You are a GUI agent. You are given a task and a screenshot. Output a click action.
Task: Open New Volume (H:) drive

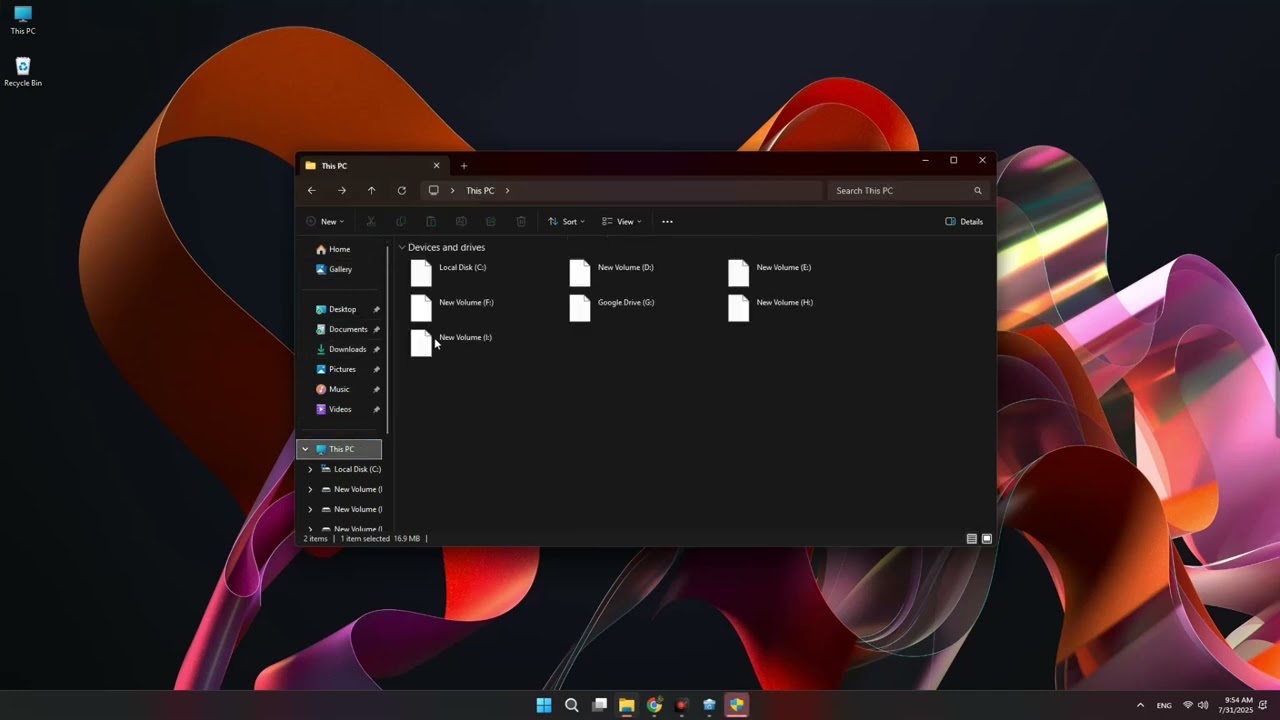click(770, 307)
